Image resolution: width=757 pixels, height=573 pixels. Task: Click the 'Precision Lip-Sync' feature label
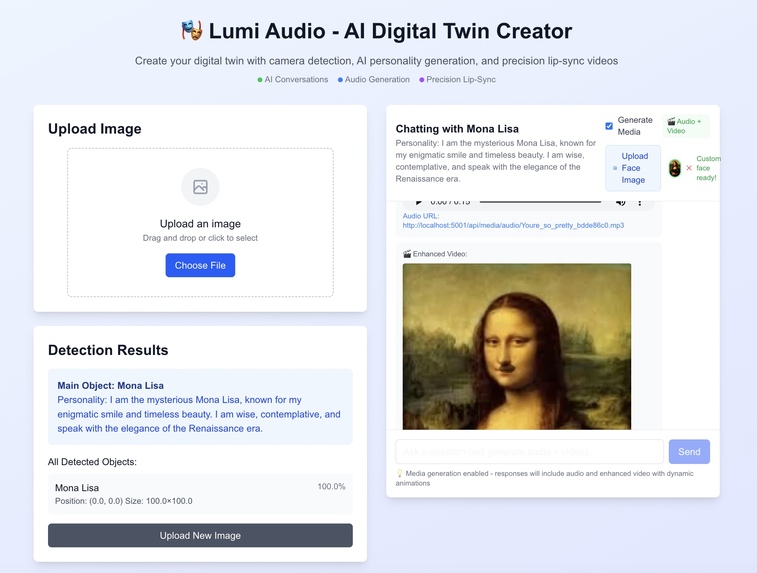[x=461, y=80]
